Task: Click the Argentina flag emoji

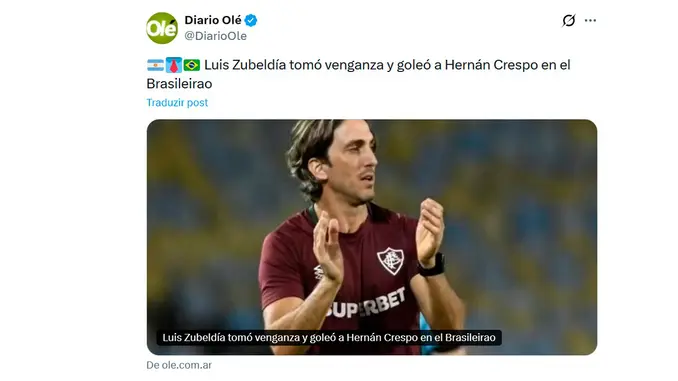Action: pos(155,65)
